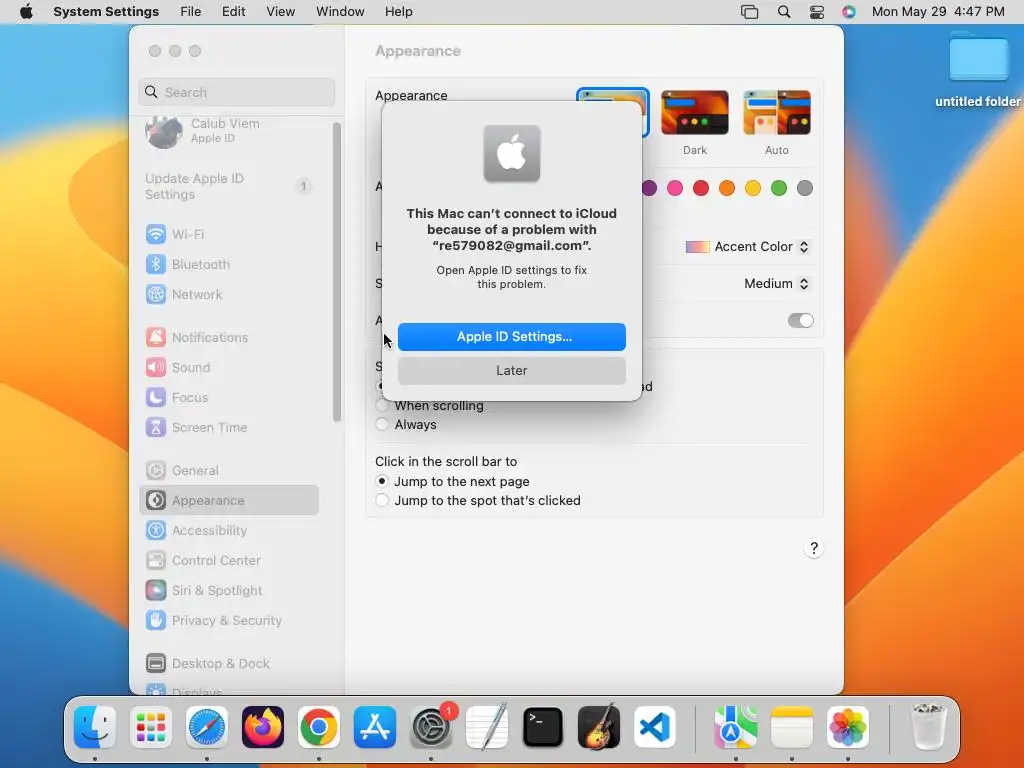Launch Safari from the Dock
Screen dimensions: 1024x768
tap(207, 727)
